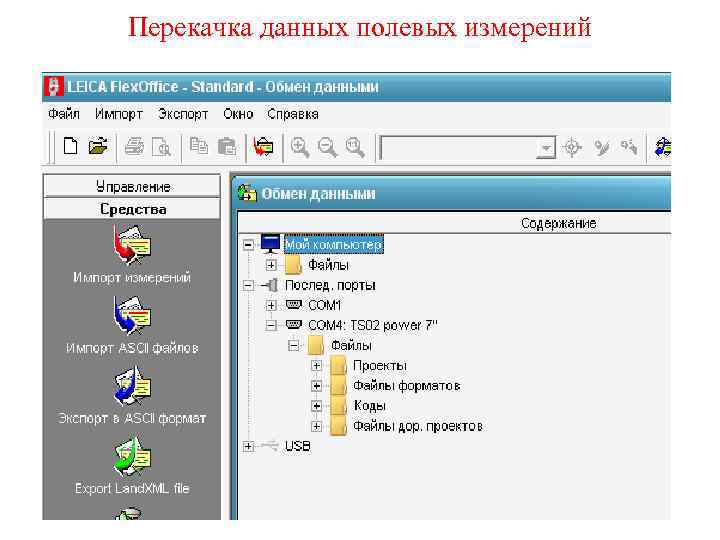Viewport: 720px width, 540px height.
Task: Open the Импорт ASCII файлов tool
Action: point(132,325)
